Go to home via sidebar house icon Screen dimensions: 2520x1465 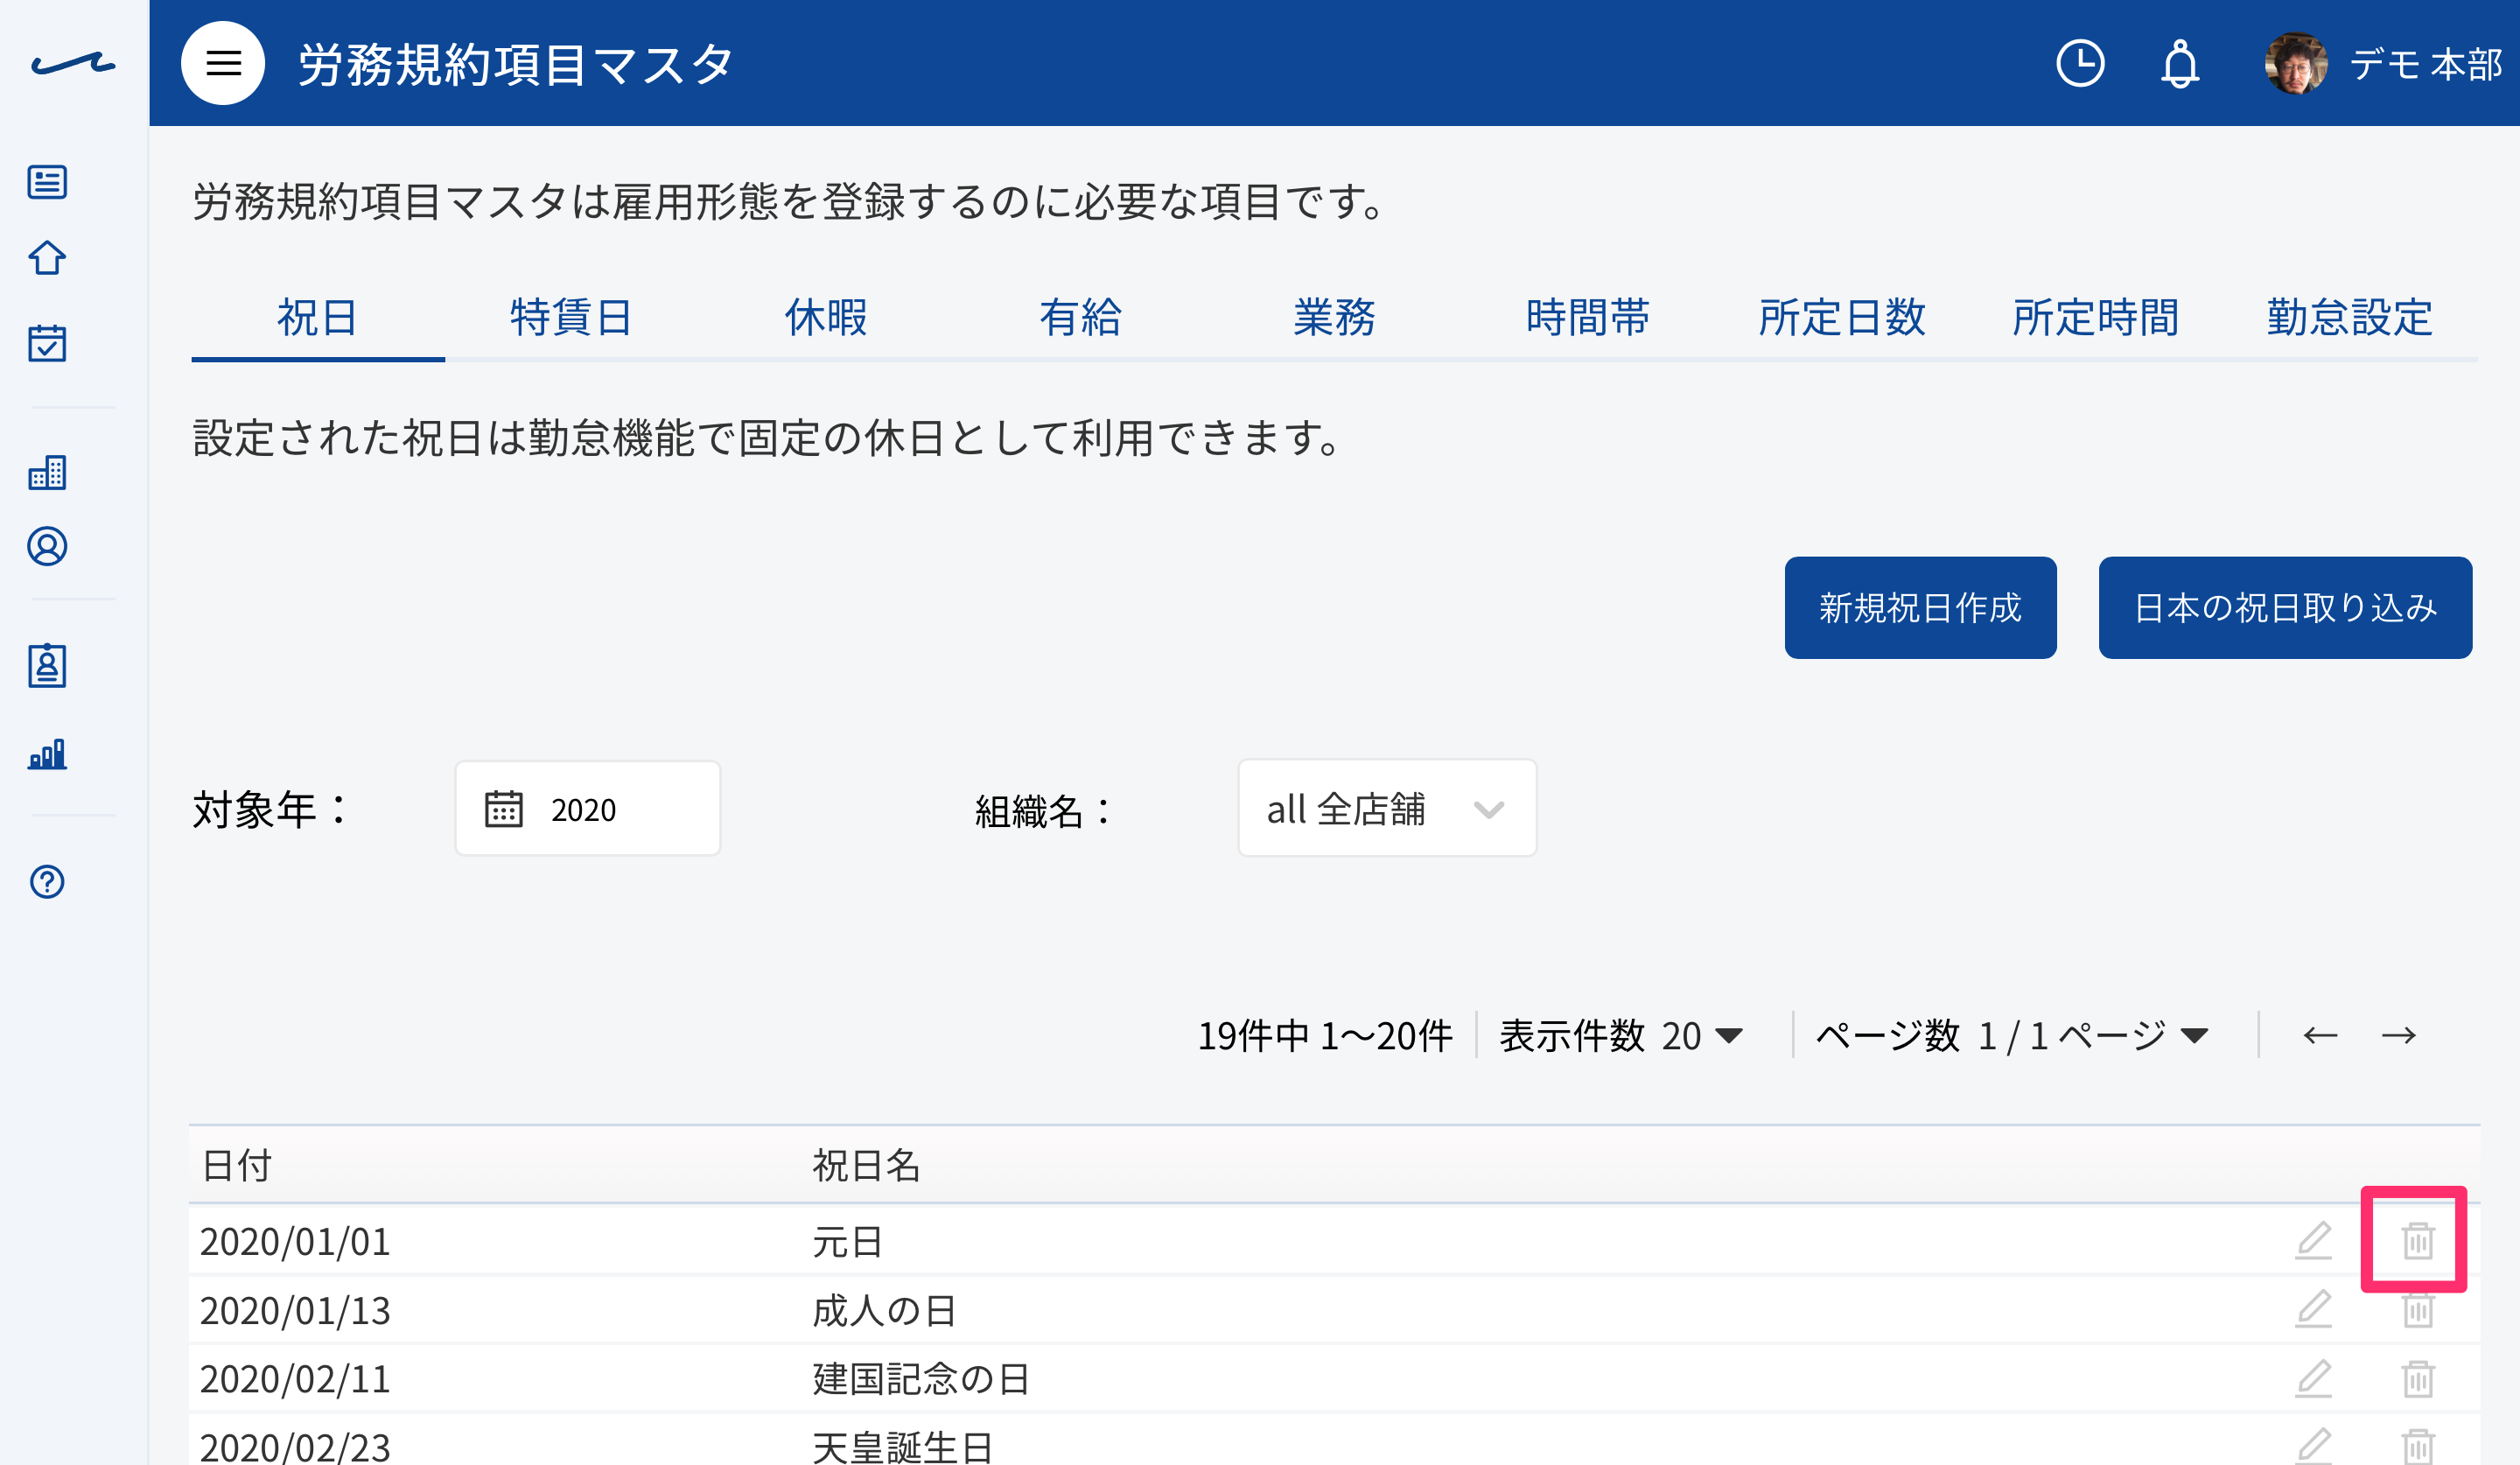pos(47,258)
